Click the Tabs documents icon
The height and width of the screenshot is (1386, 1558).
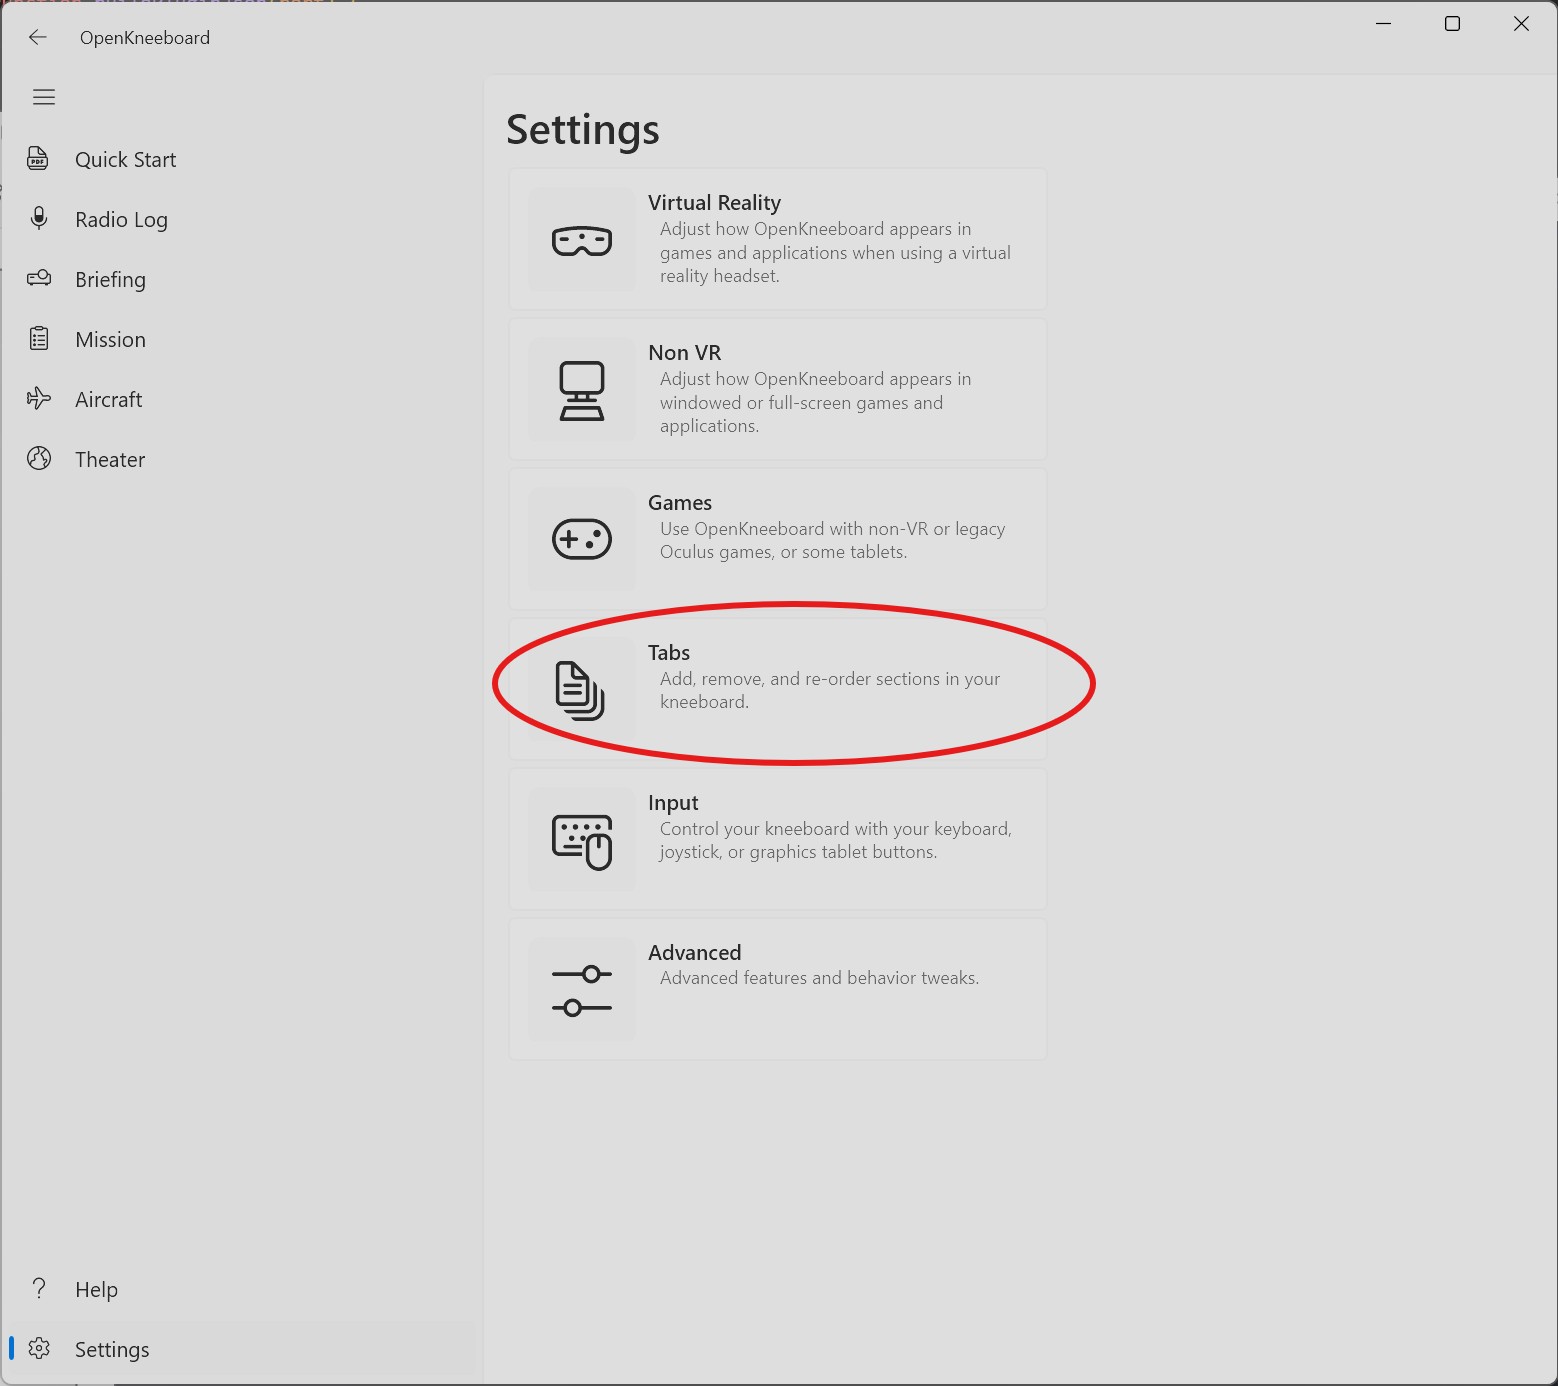pos(580,690)
